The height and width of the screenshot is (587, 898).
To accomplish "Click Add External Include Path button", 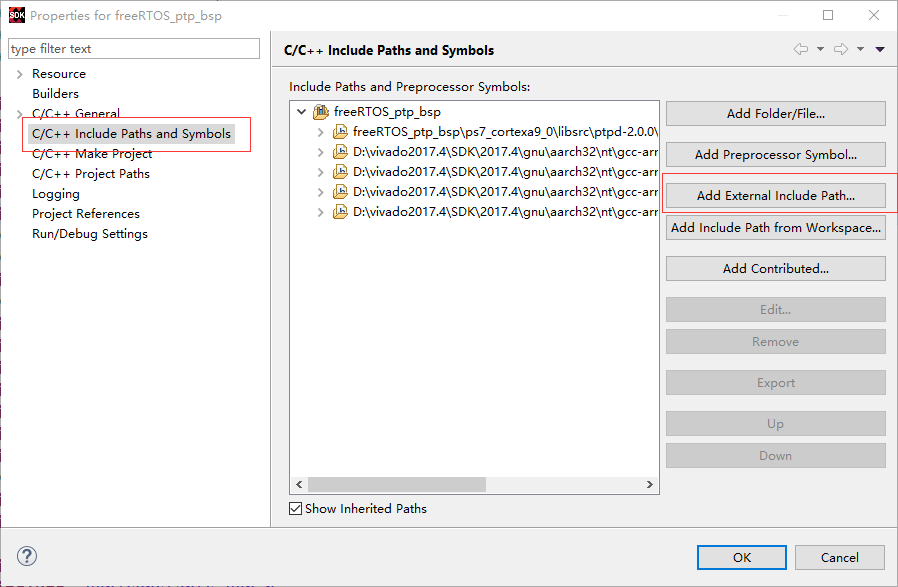I will pos(775,195).
